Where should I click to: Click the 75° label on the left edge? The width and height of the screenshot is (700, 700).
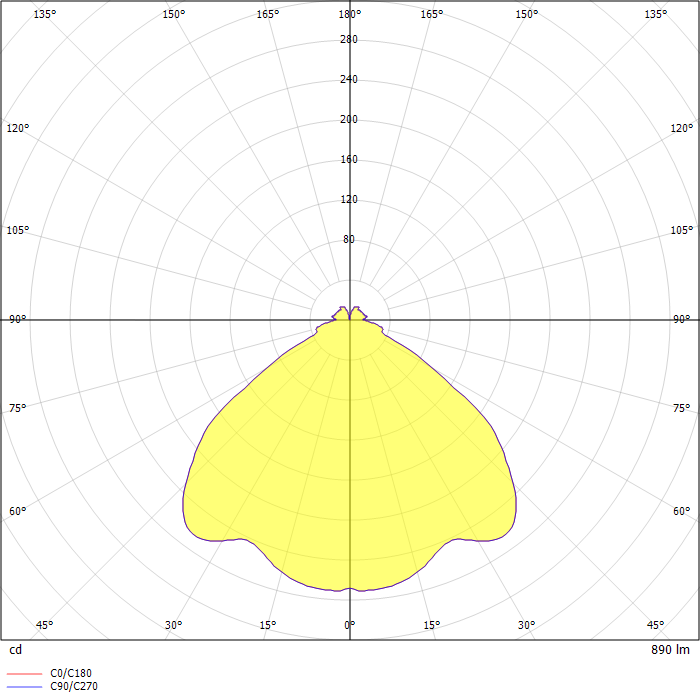[17, 408]
